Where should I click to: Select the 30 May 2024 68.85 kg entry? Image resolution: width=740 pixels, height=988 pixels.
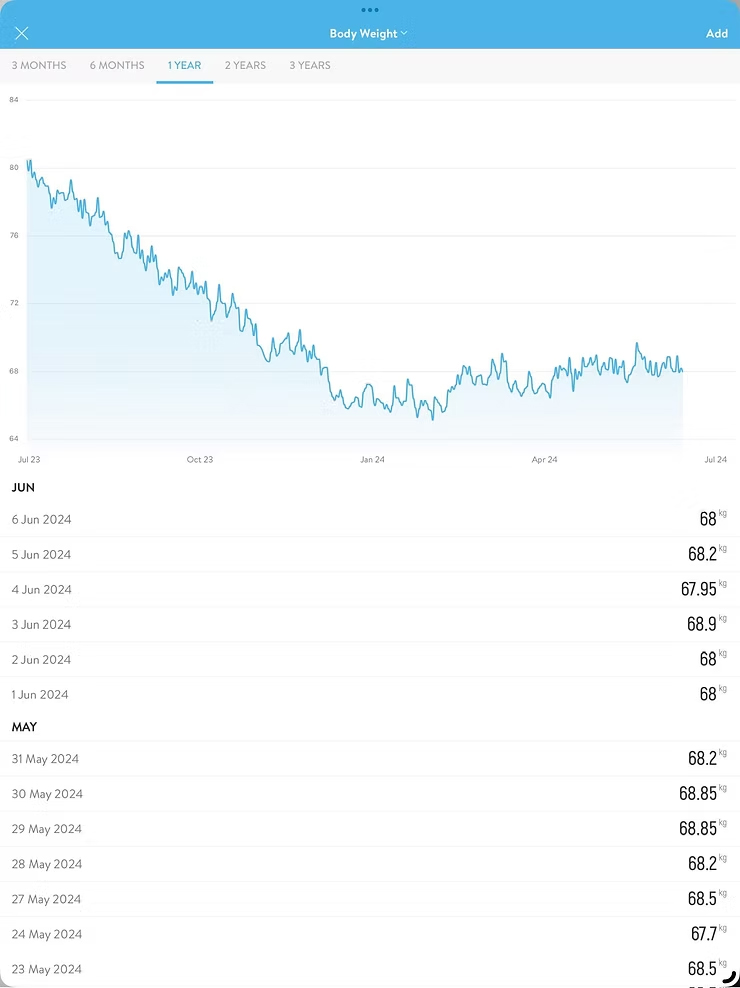tap(370, 794)
